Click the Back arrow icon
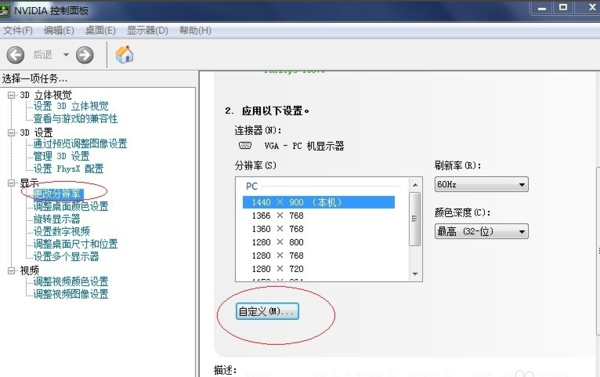Image resolution: width=600 pixels, height=377 pixels. click(x=15, y=55)
